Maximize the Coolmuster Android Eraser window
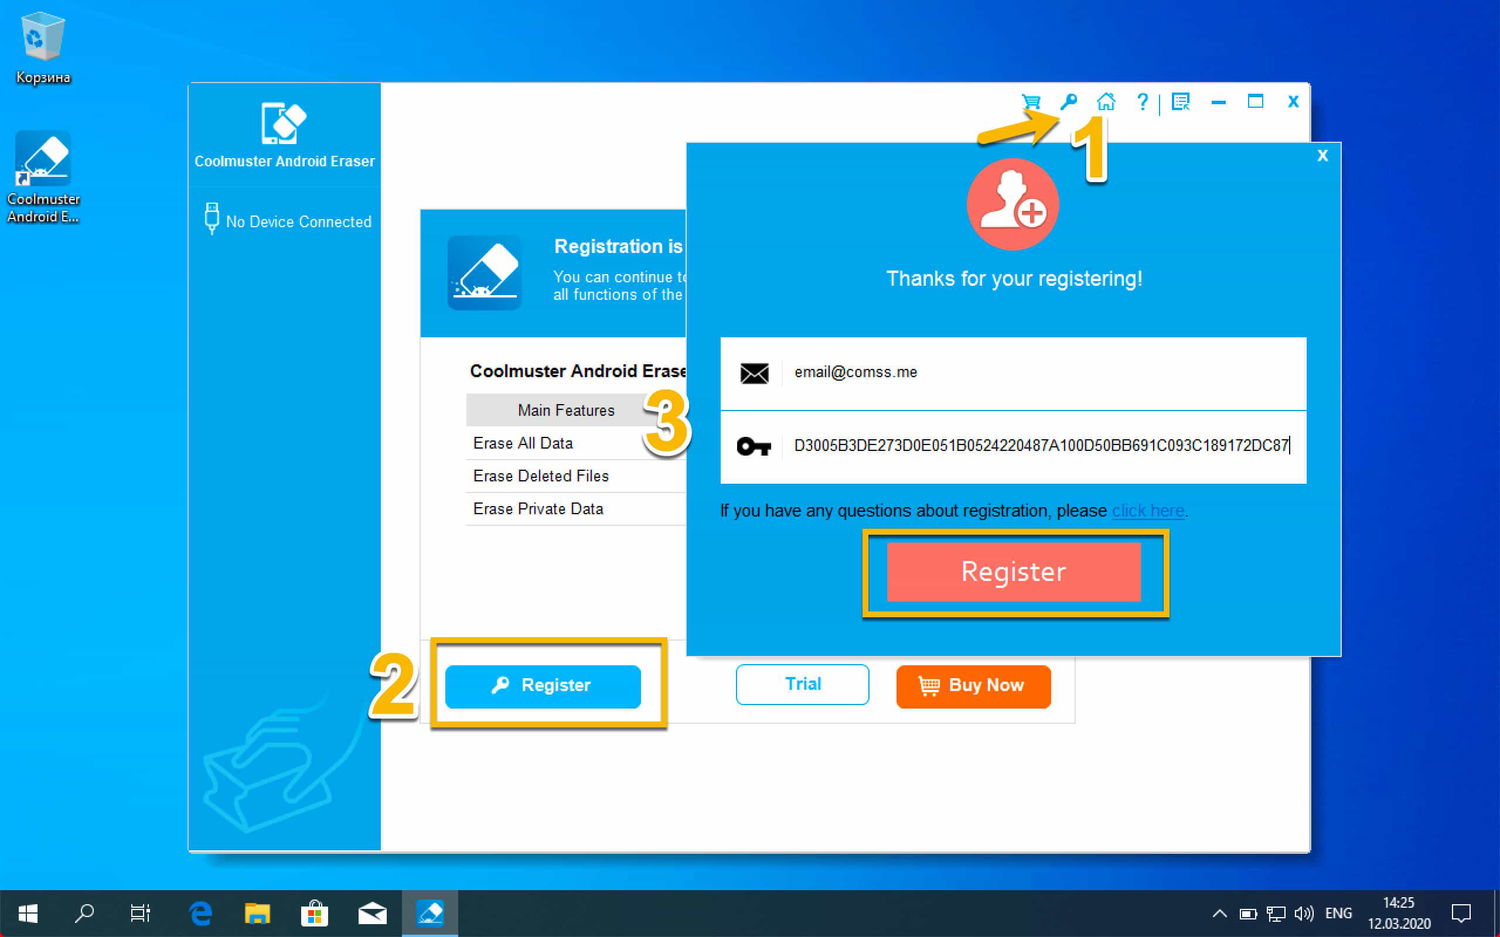Viewport: 1500px width, 937px height. (1256, 101)
